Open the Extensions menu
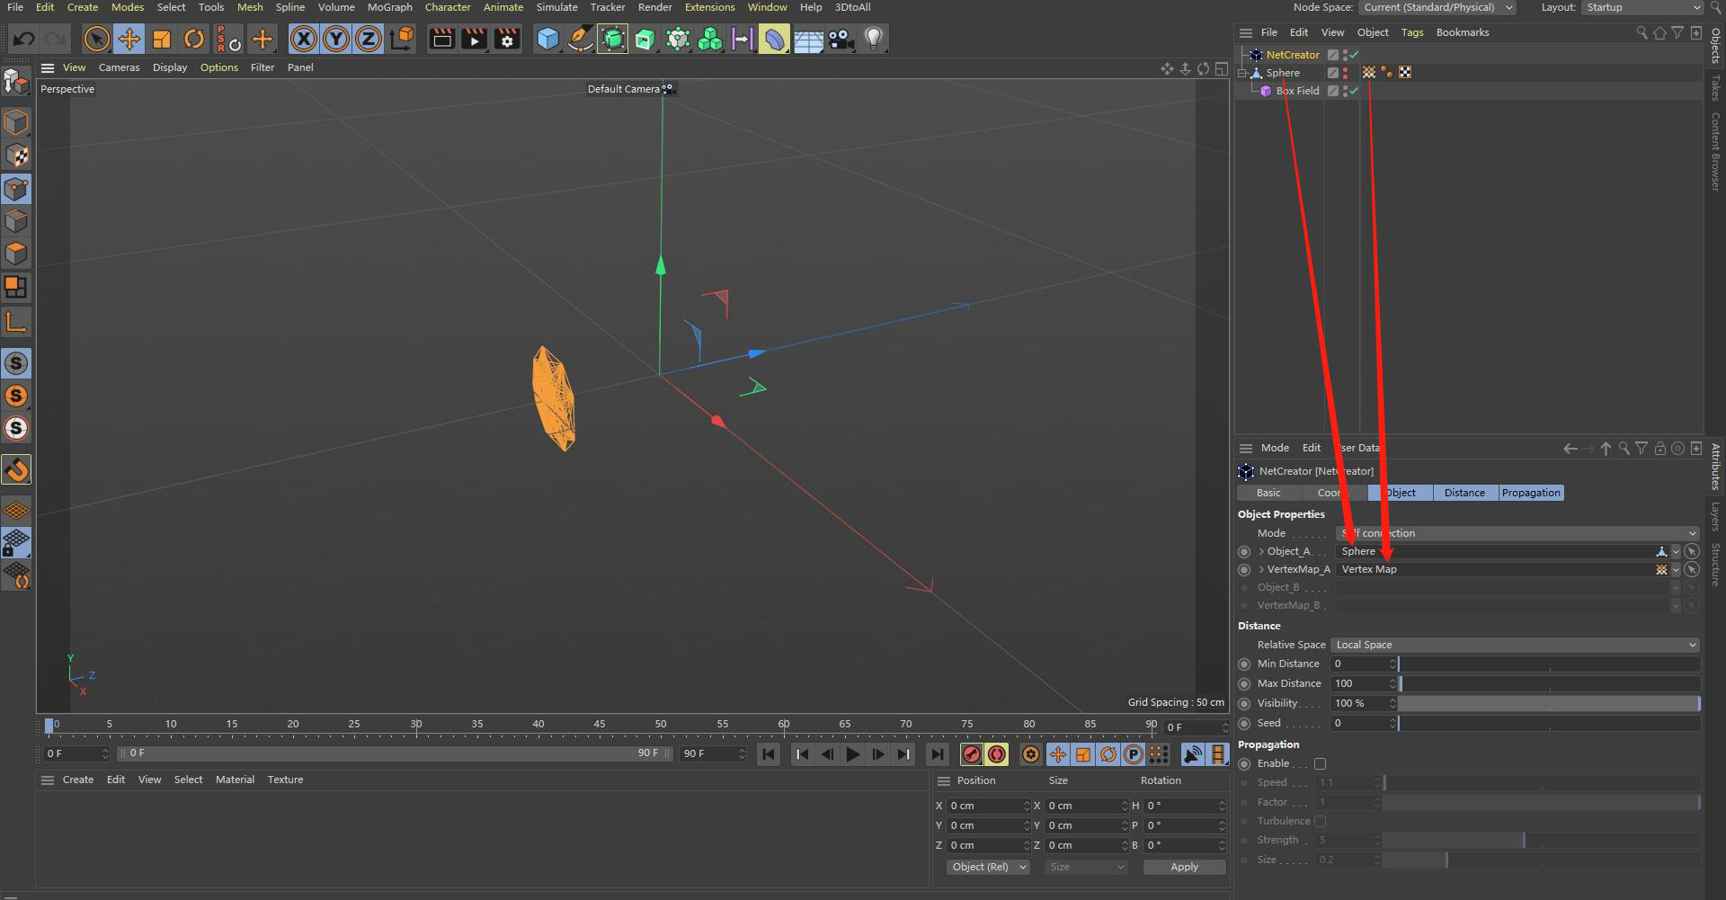1726x900 pixels. 709,7
